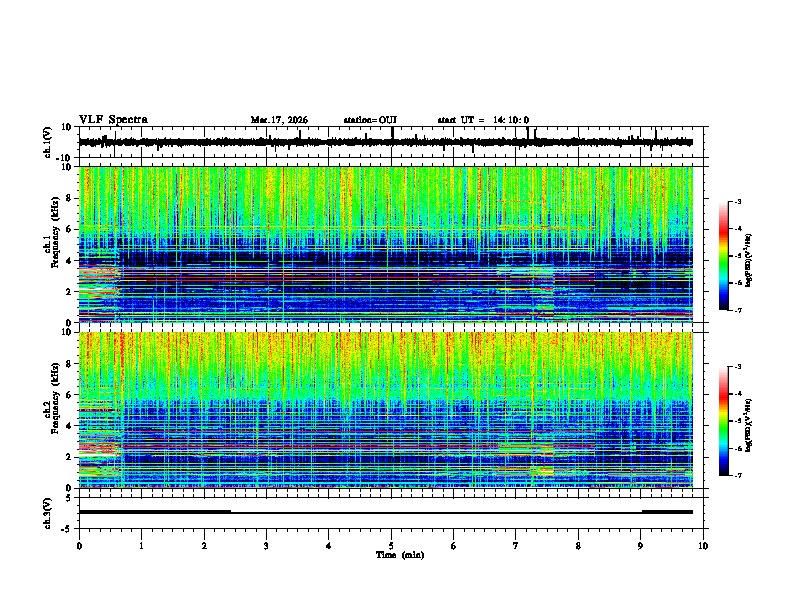Click the '-7' label on ch.2 color scale
Screen dimensions: 792x612
737,475
